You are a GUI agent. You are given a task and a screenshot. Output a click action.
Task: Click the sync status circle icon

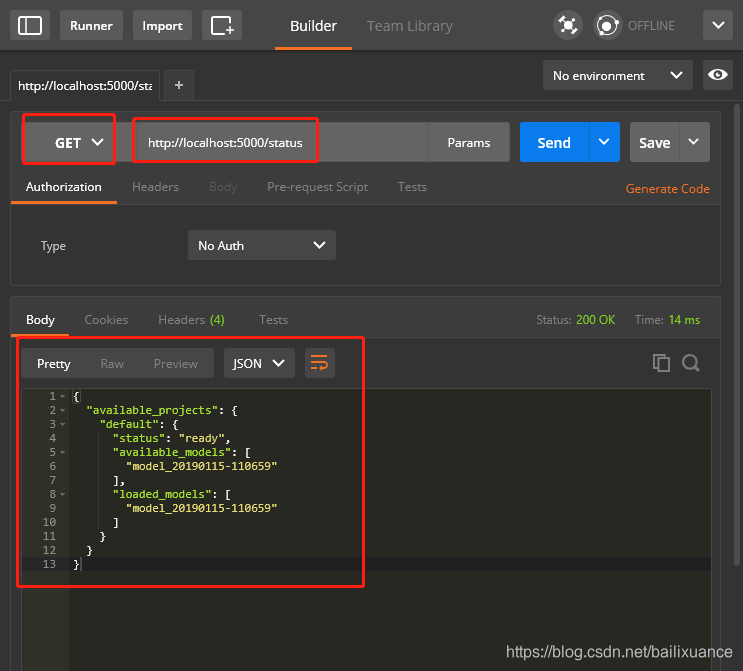[607, 25]
